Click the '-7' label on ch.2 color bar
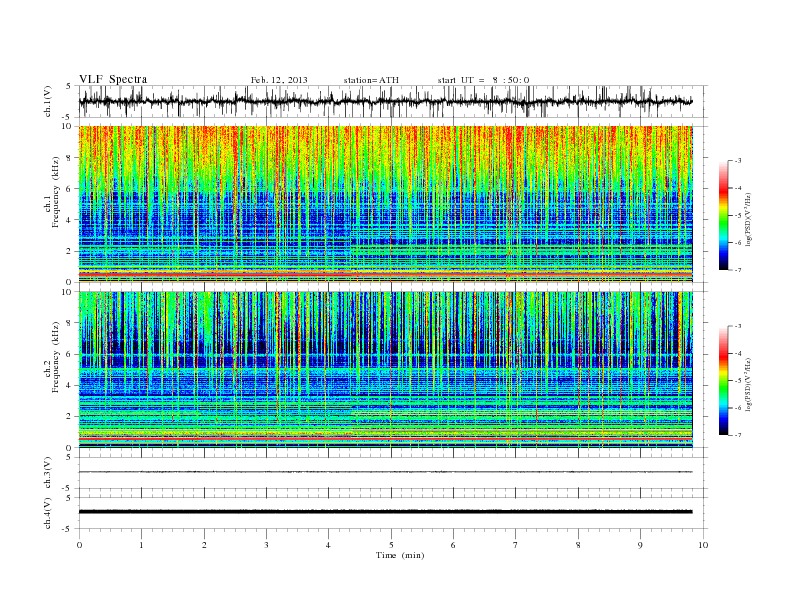Viewport: 792px width, 612px height. (737, 435)
